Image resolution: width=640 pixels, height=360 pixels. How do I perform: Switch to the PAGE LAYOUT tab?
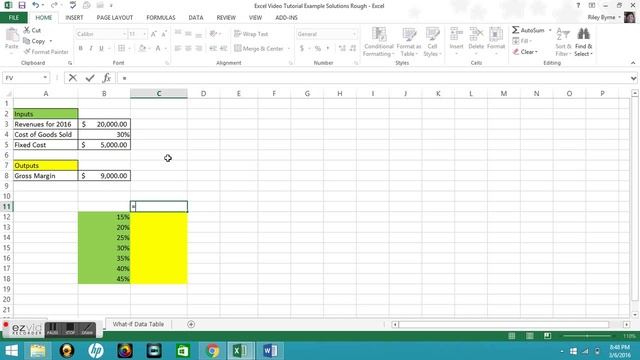pyautogui.click(x=115, y=18)
